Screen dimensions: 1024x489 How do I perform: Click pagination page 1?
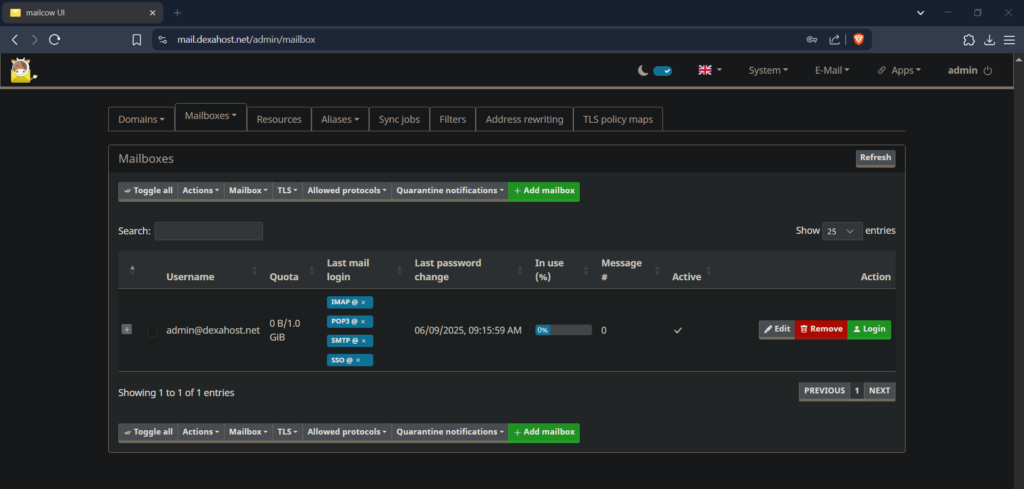pos(857,391)
